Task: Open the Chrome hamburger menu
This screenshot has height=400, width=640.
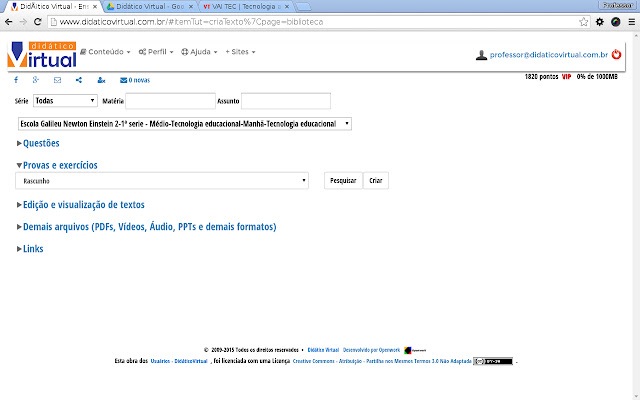Action: tap(632, 22)
